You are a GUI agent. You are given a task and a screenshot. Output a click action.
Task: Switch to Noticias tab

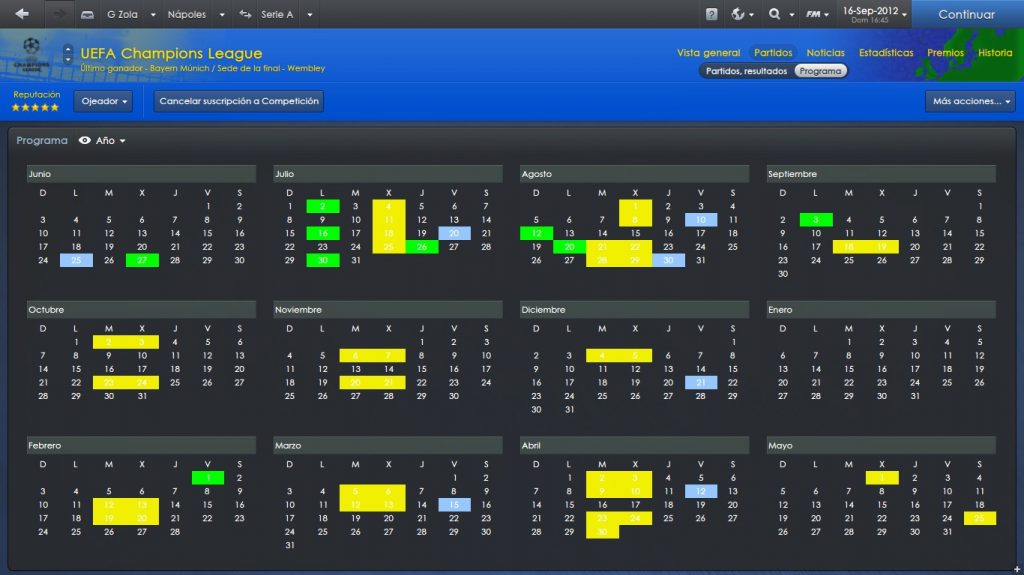(825, 53)
